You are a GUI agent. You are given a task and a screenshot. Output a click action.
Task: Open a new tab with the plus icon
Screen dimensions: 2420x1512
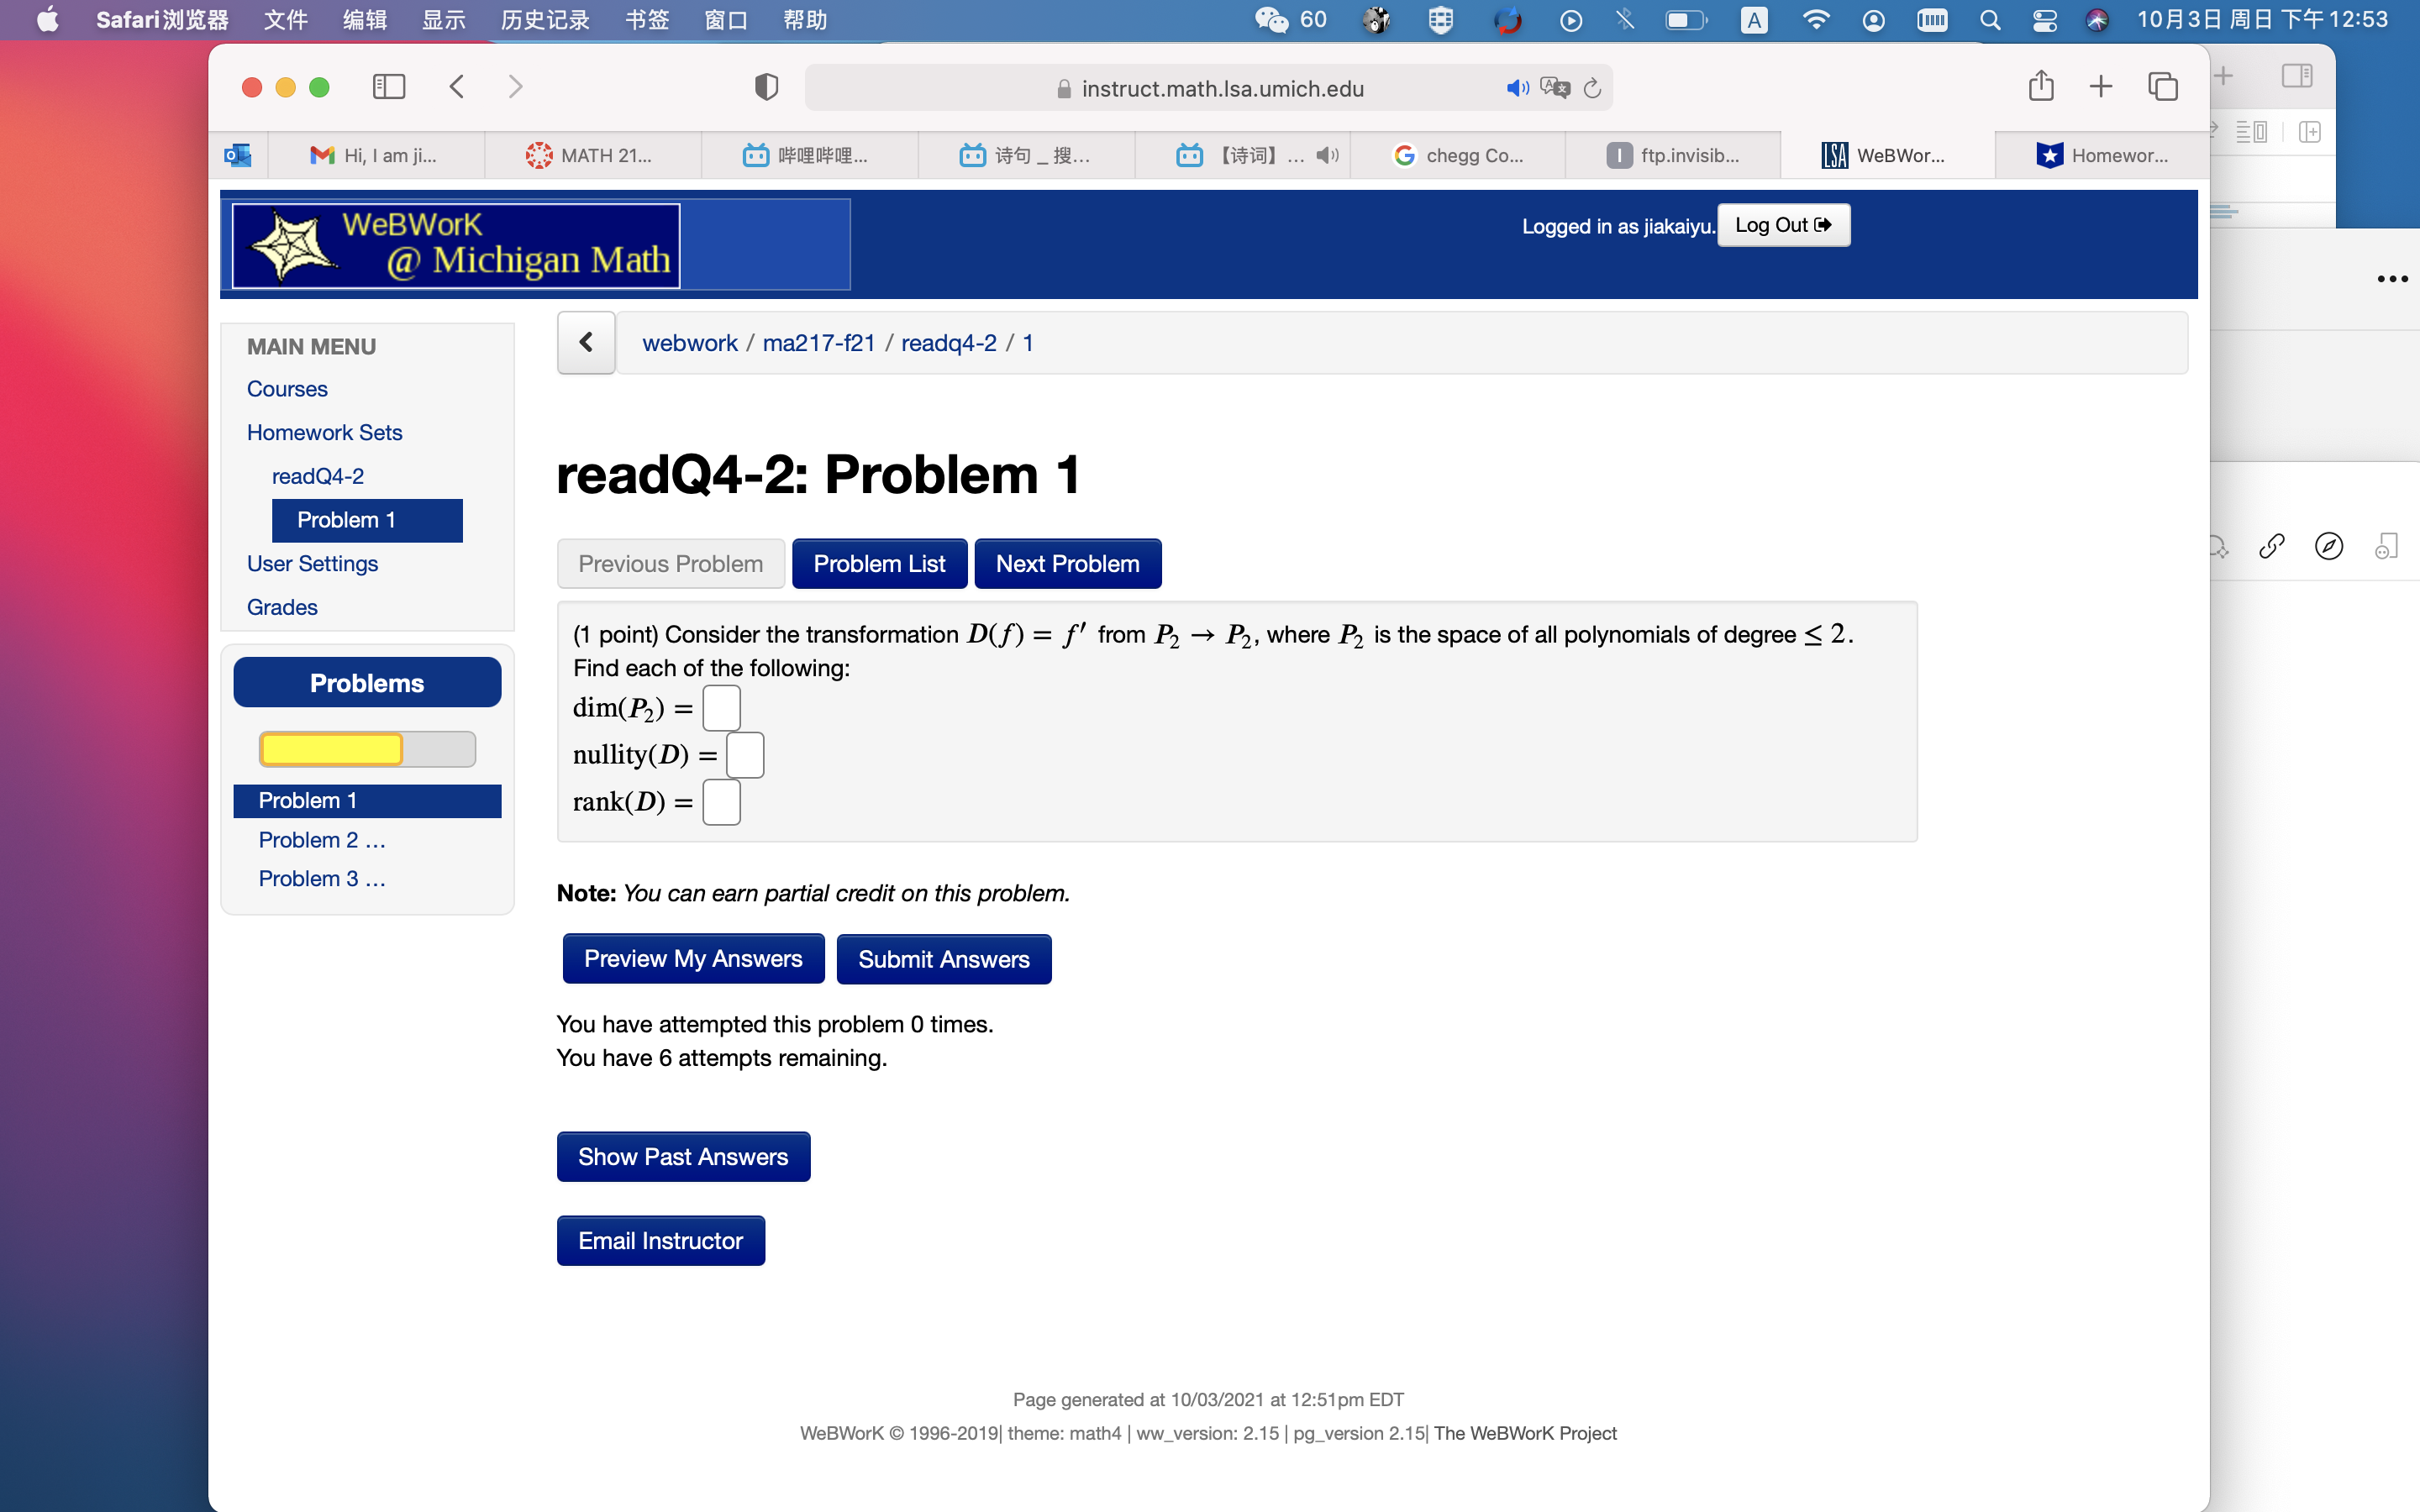(2100, 87)
